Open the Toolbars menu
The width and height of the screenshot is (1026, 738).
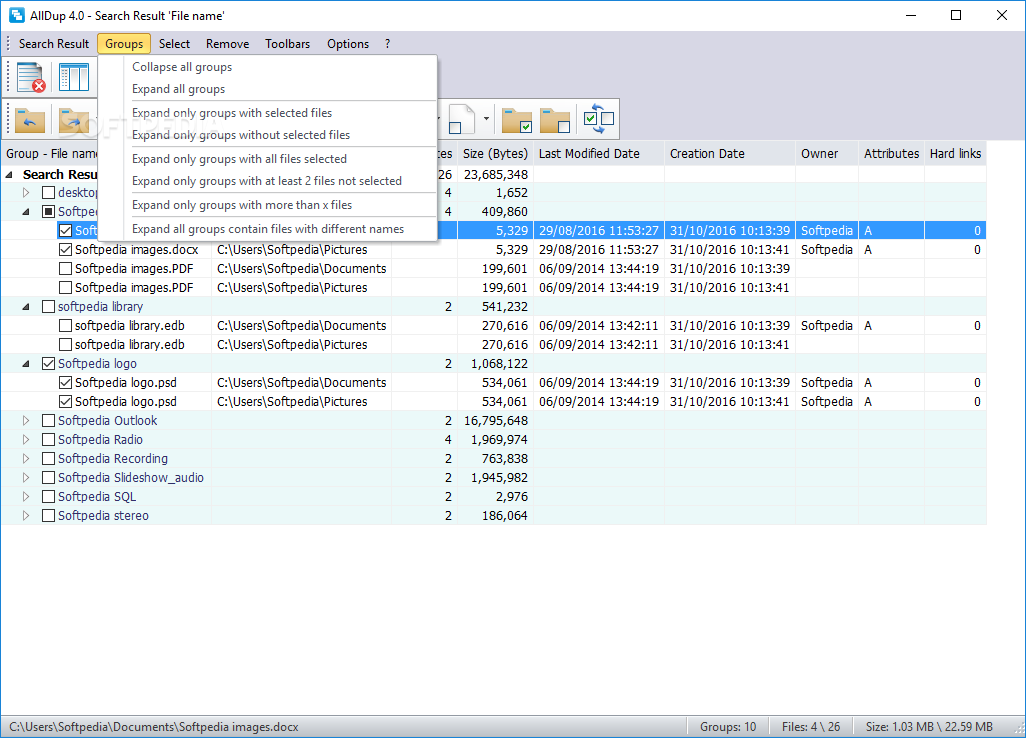(287, 44)
